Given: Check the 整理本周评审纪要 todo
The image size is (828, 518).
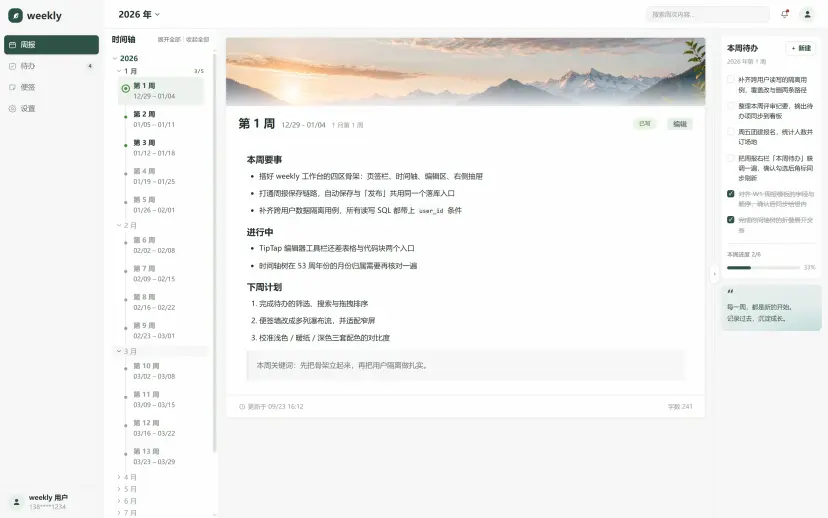Looking at the screenshot, I should [x=731, y=106].
